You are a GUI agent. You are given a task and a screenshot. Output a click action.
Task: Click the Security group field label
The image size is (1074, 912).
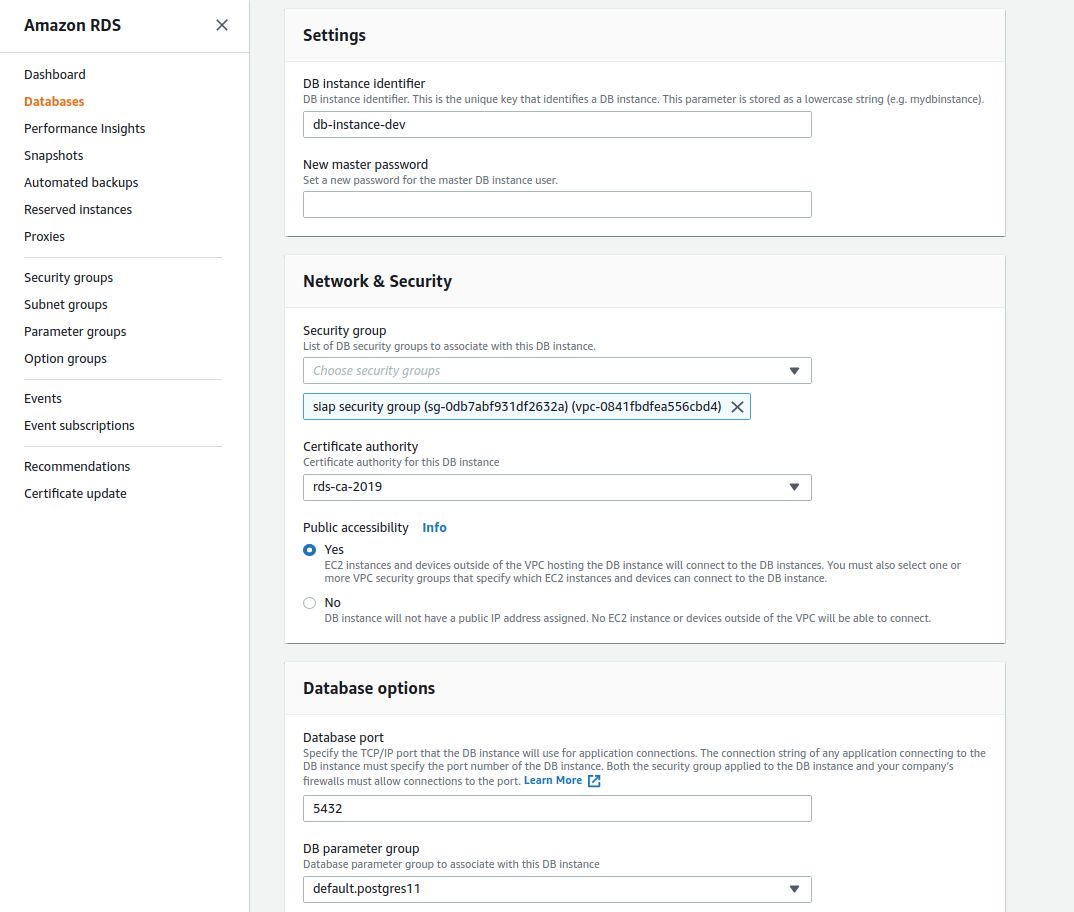pyautogui.click(x=345, y=330)
